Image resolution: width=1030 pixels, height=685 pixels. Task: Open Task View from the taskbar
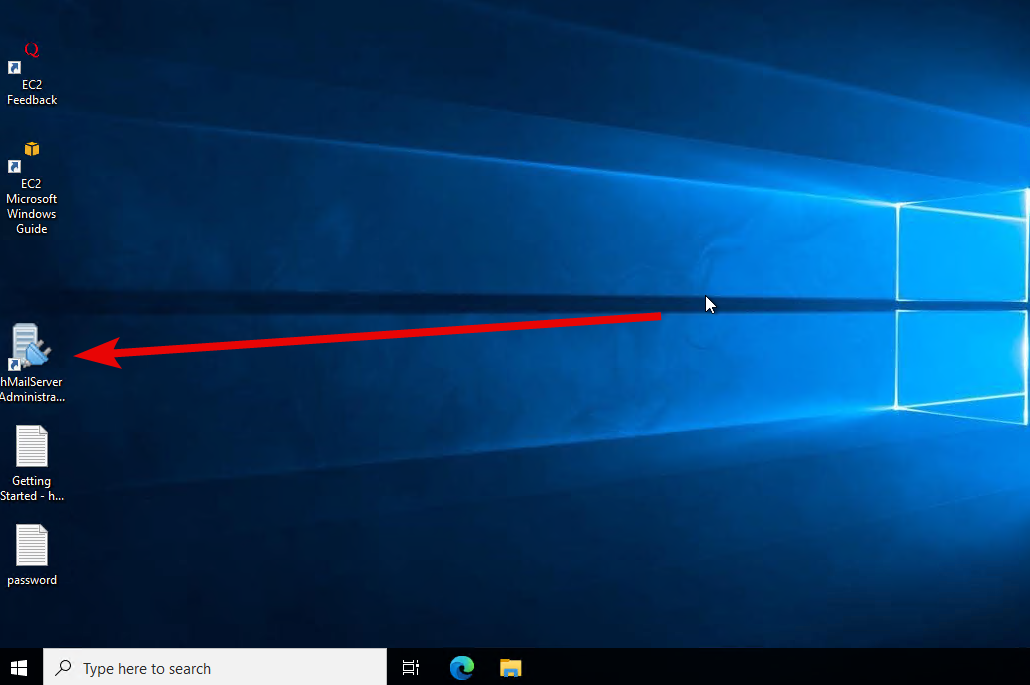(x=411, y=668)
